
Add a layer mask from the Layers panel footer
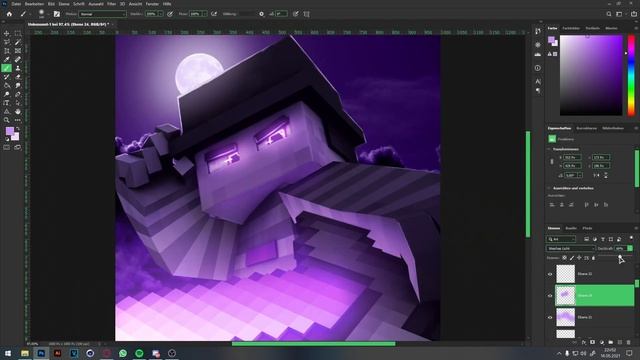coord(593,342)
